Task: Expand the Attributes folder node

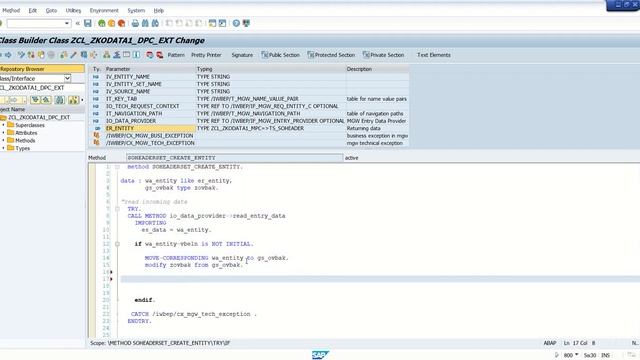Action: click(x=4, y=133)
